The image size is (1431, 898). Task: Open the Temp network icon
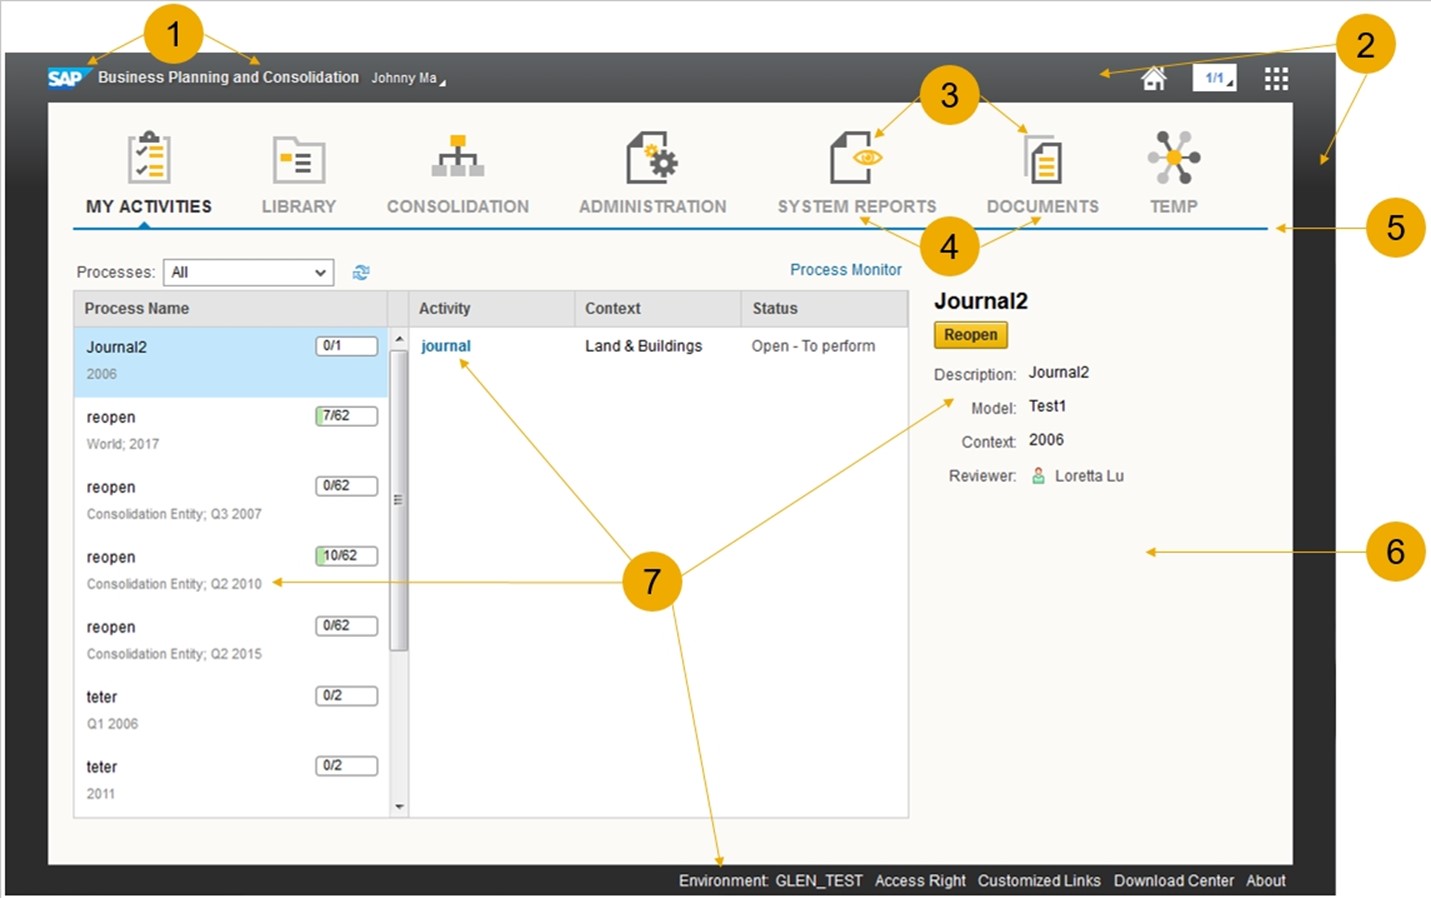[x=1173, y=158]
